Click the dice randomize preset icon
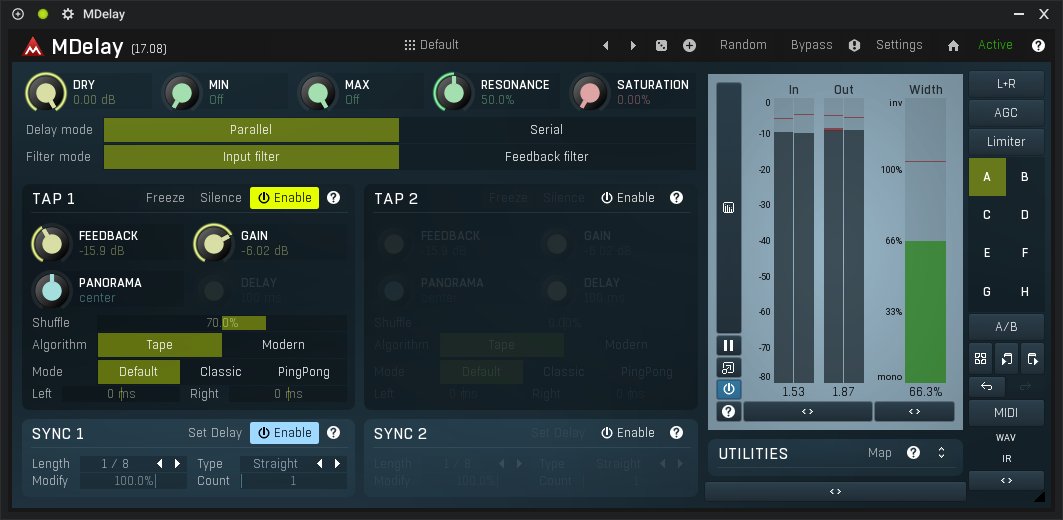This screenshot has width=1063, height=520. (x=661, y=45)
